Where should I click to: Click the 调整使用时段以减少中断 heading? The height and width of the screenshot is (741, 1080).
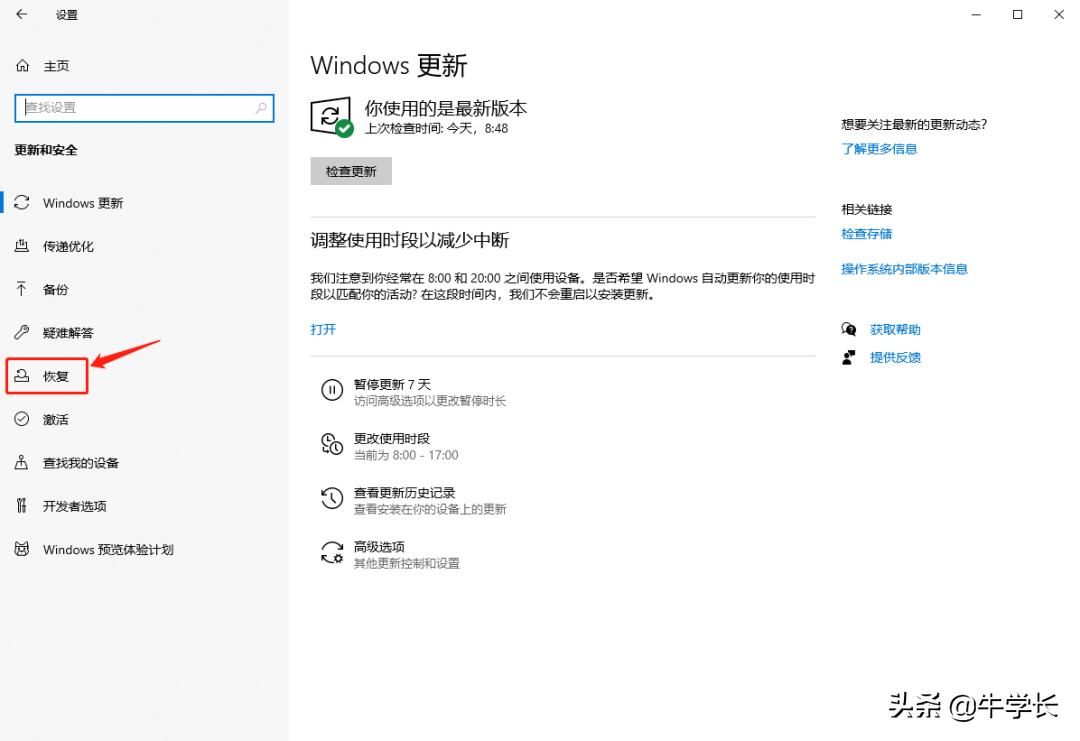(x=410, y=240)
